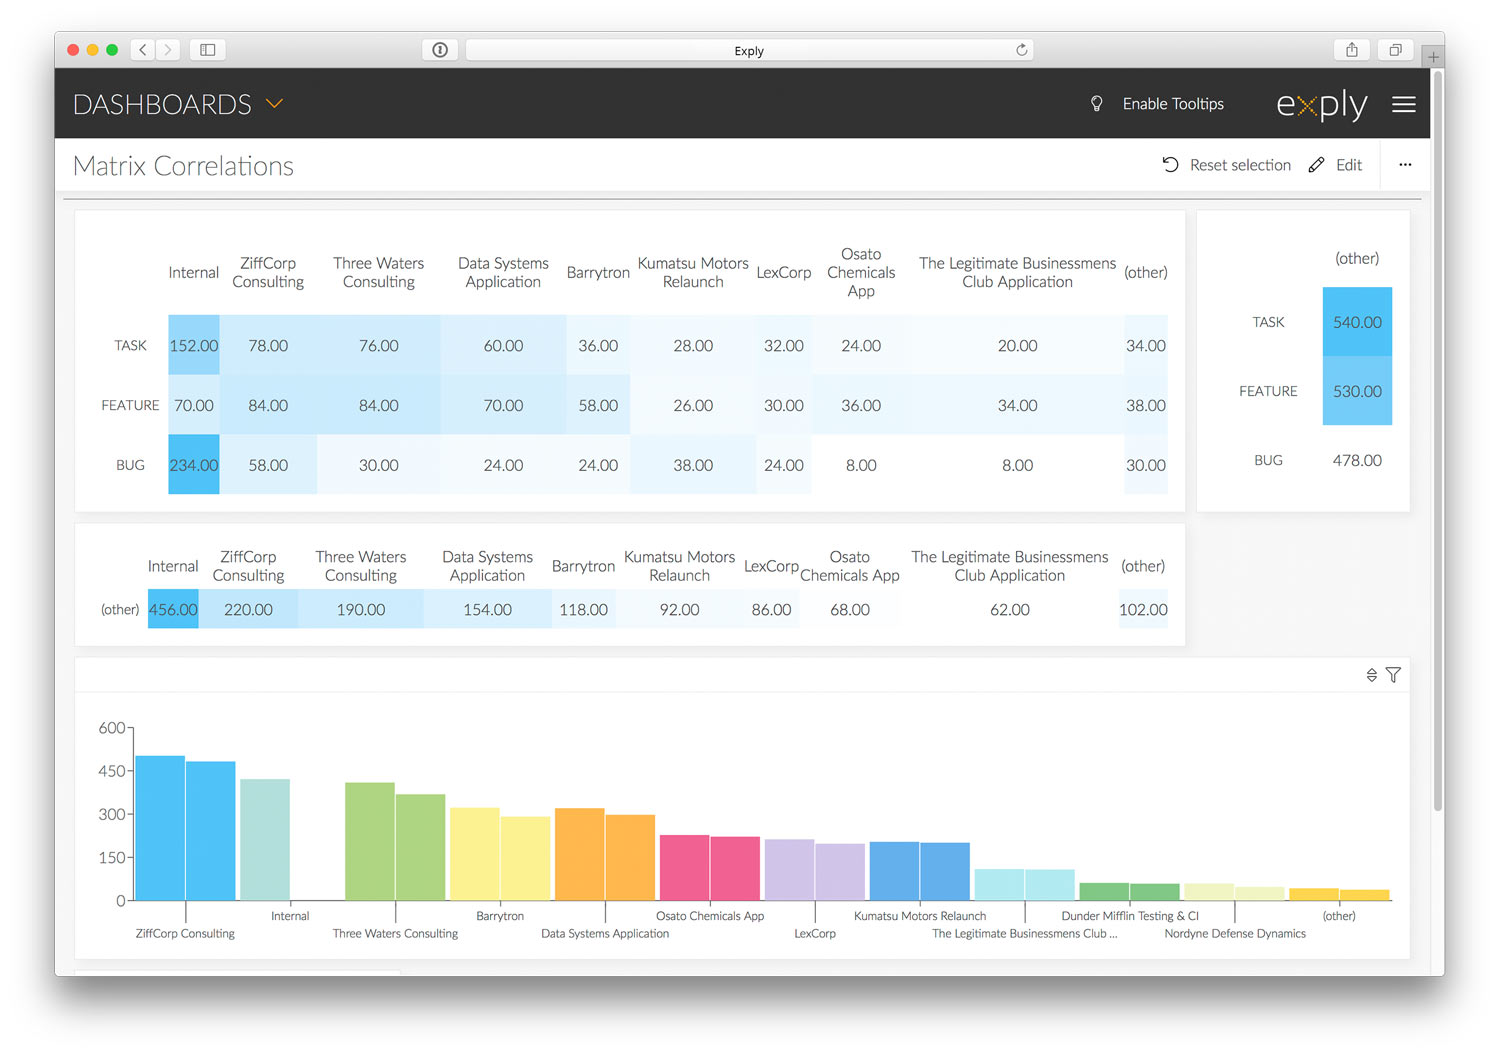Click the teal Internal bar in chart

pyautogui.click(x=265, y=840)
